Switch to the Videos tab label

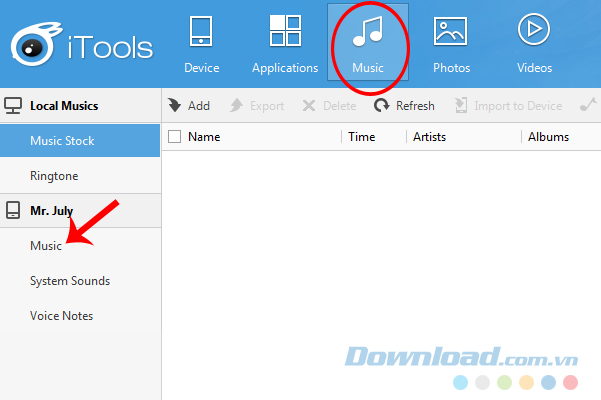point(535,68)
